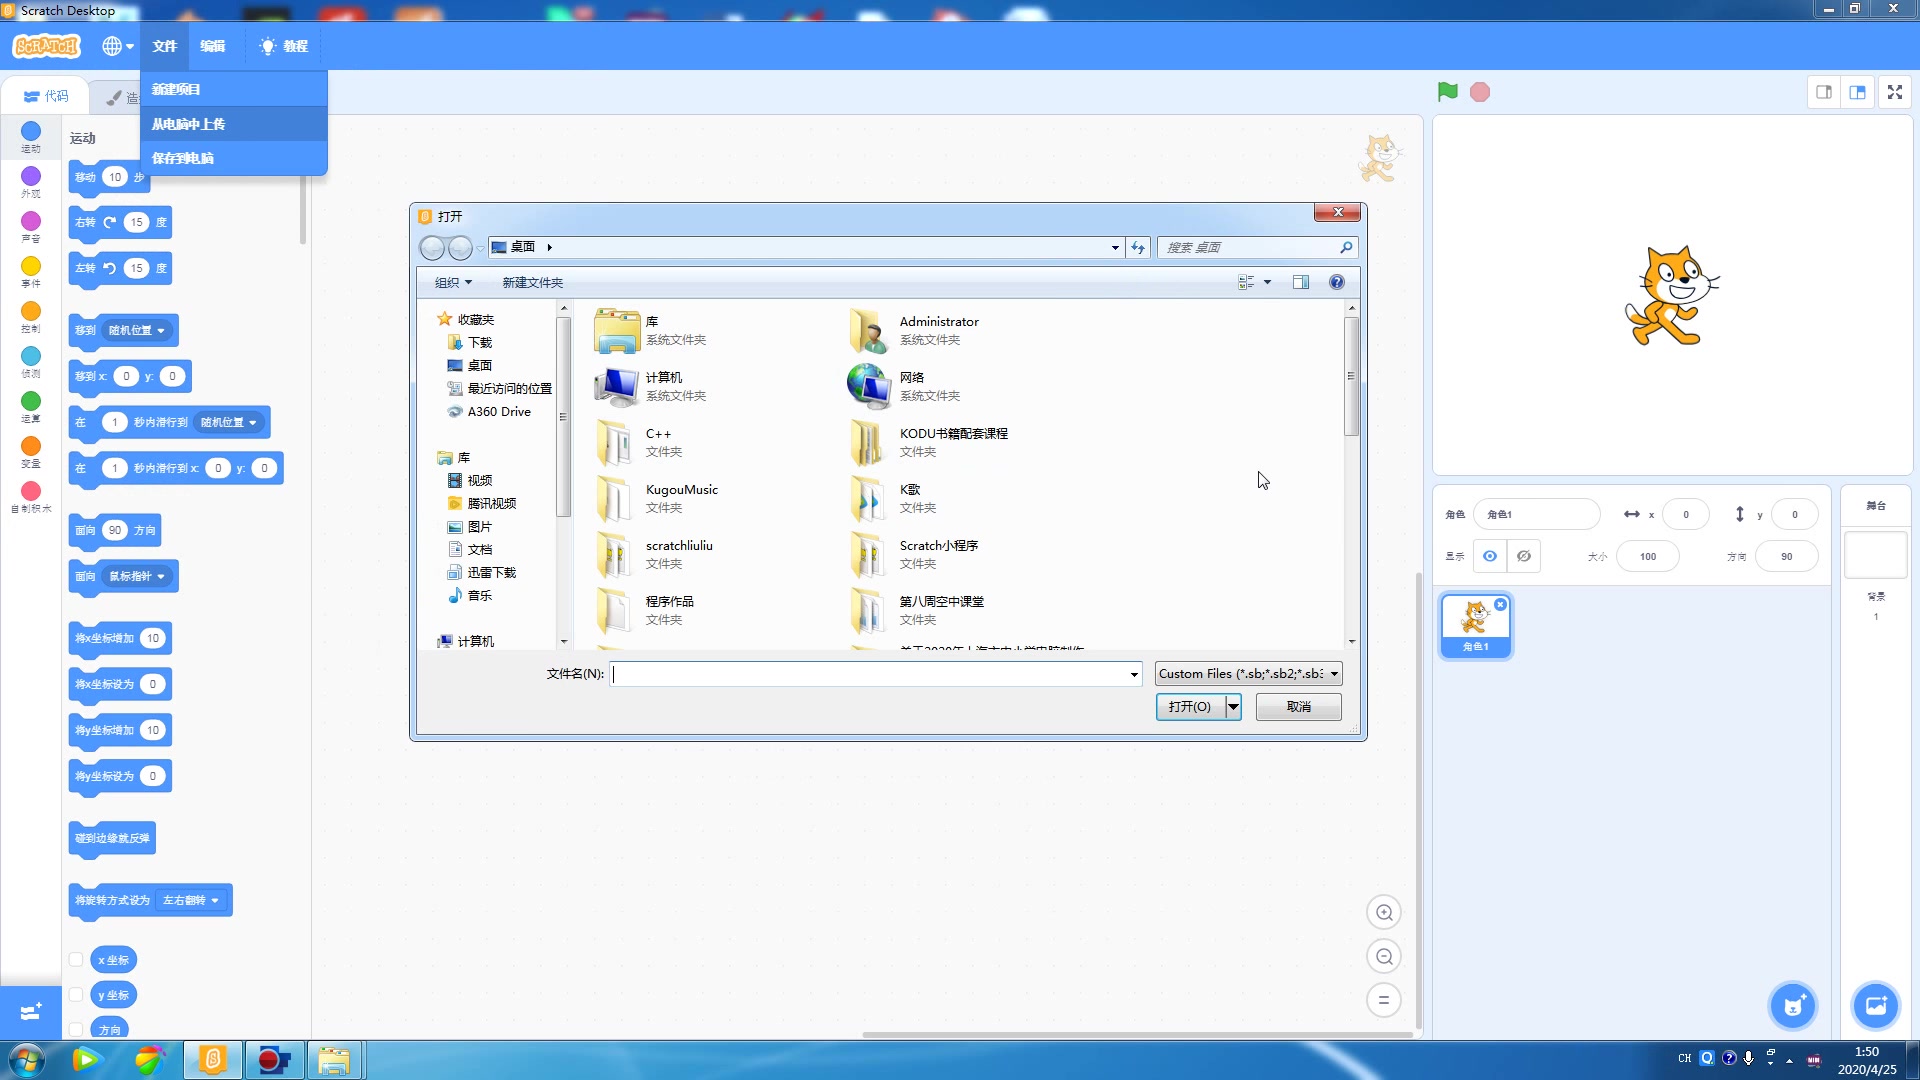Toggle the y 坐标 reporter checkbox
1920x1080 pixels.
pos(76,995)
